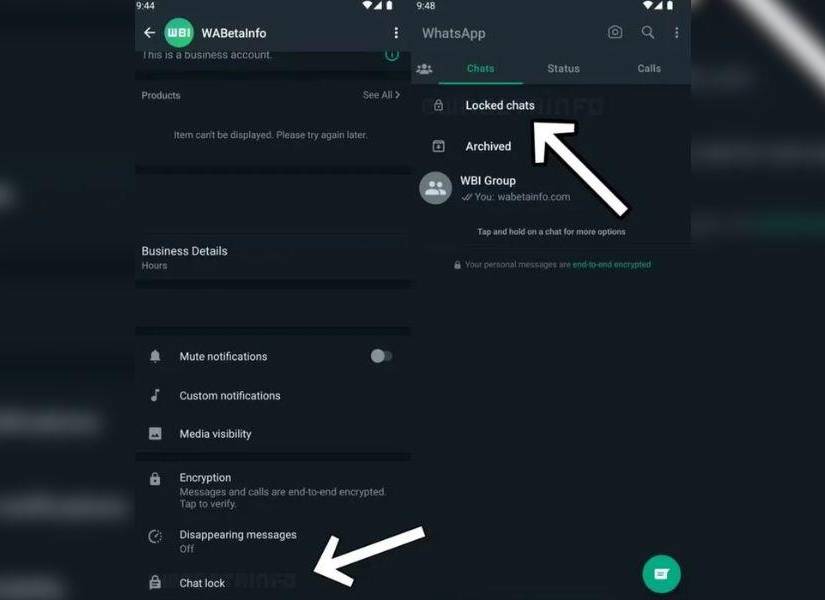Viewport: 825px width, 600px height.
Task: Tap the search magnifier icon
Action: click(648, 33)
